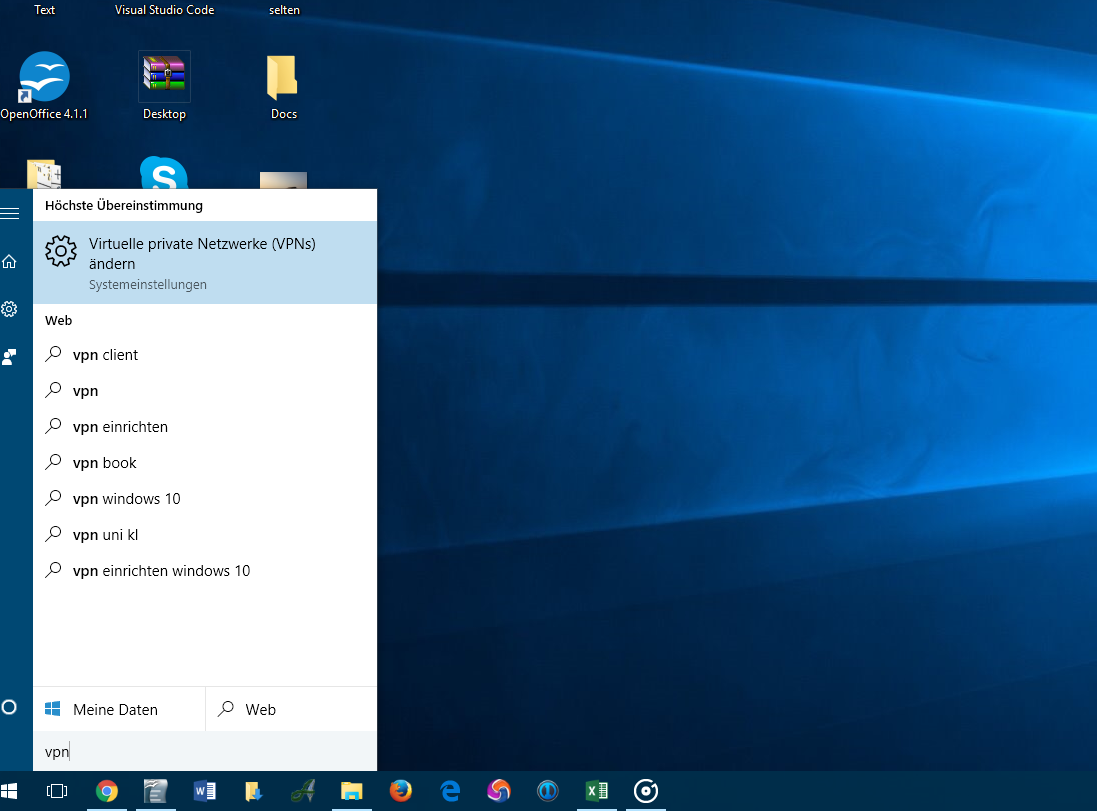
Task: Open the OpenOffice 4.1.1 desktop shortcut
Action: coord(44,86)
